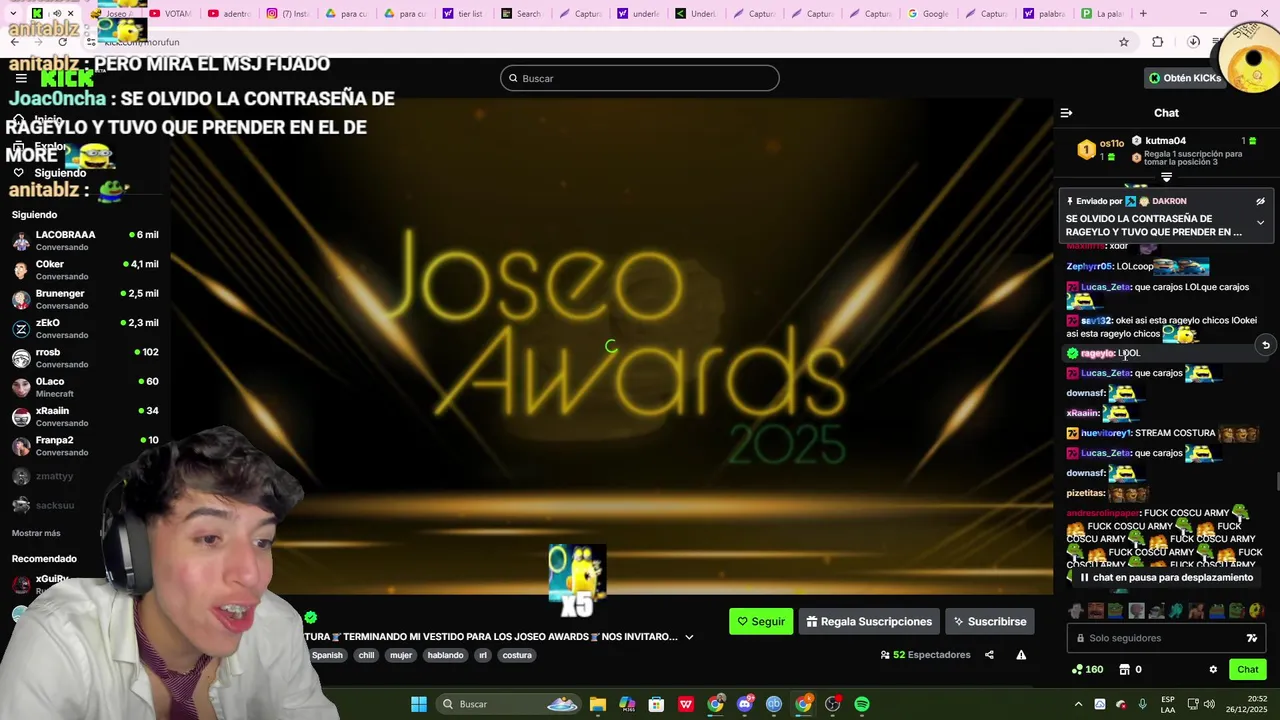Screen dimensions: 1280x720
Task: Open qBittorrent taskbar icon
Action: (774, 704)
